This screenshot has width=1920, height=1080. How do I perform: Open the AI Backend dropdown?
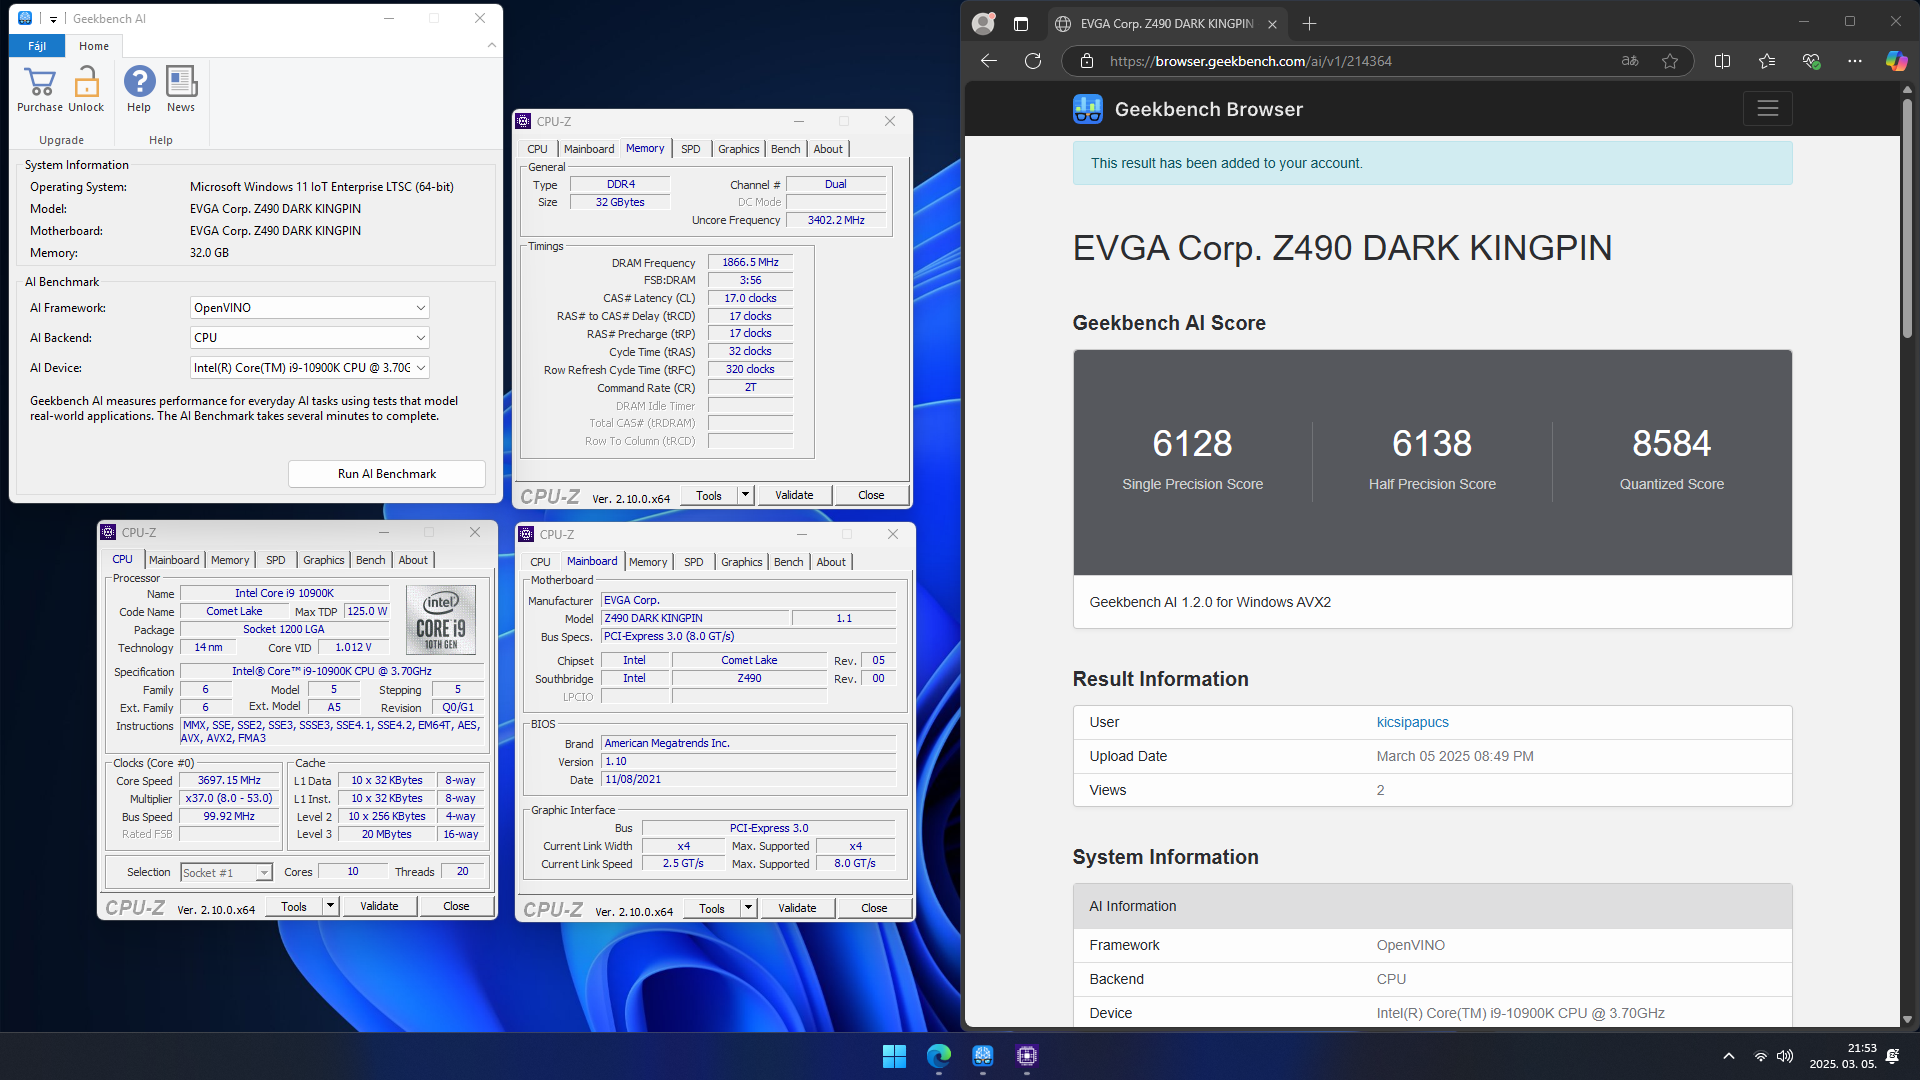pyautogui.click(x=309, y=338)
